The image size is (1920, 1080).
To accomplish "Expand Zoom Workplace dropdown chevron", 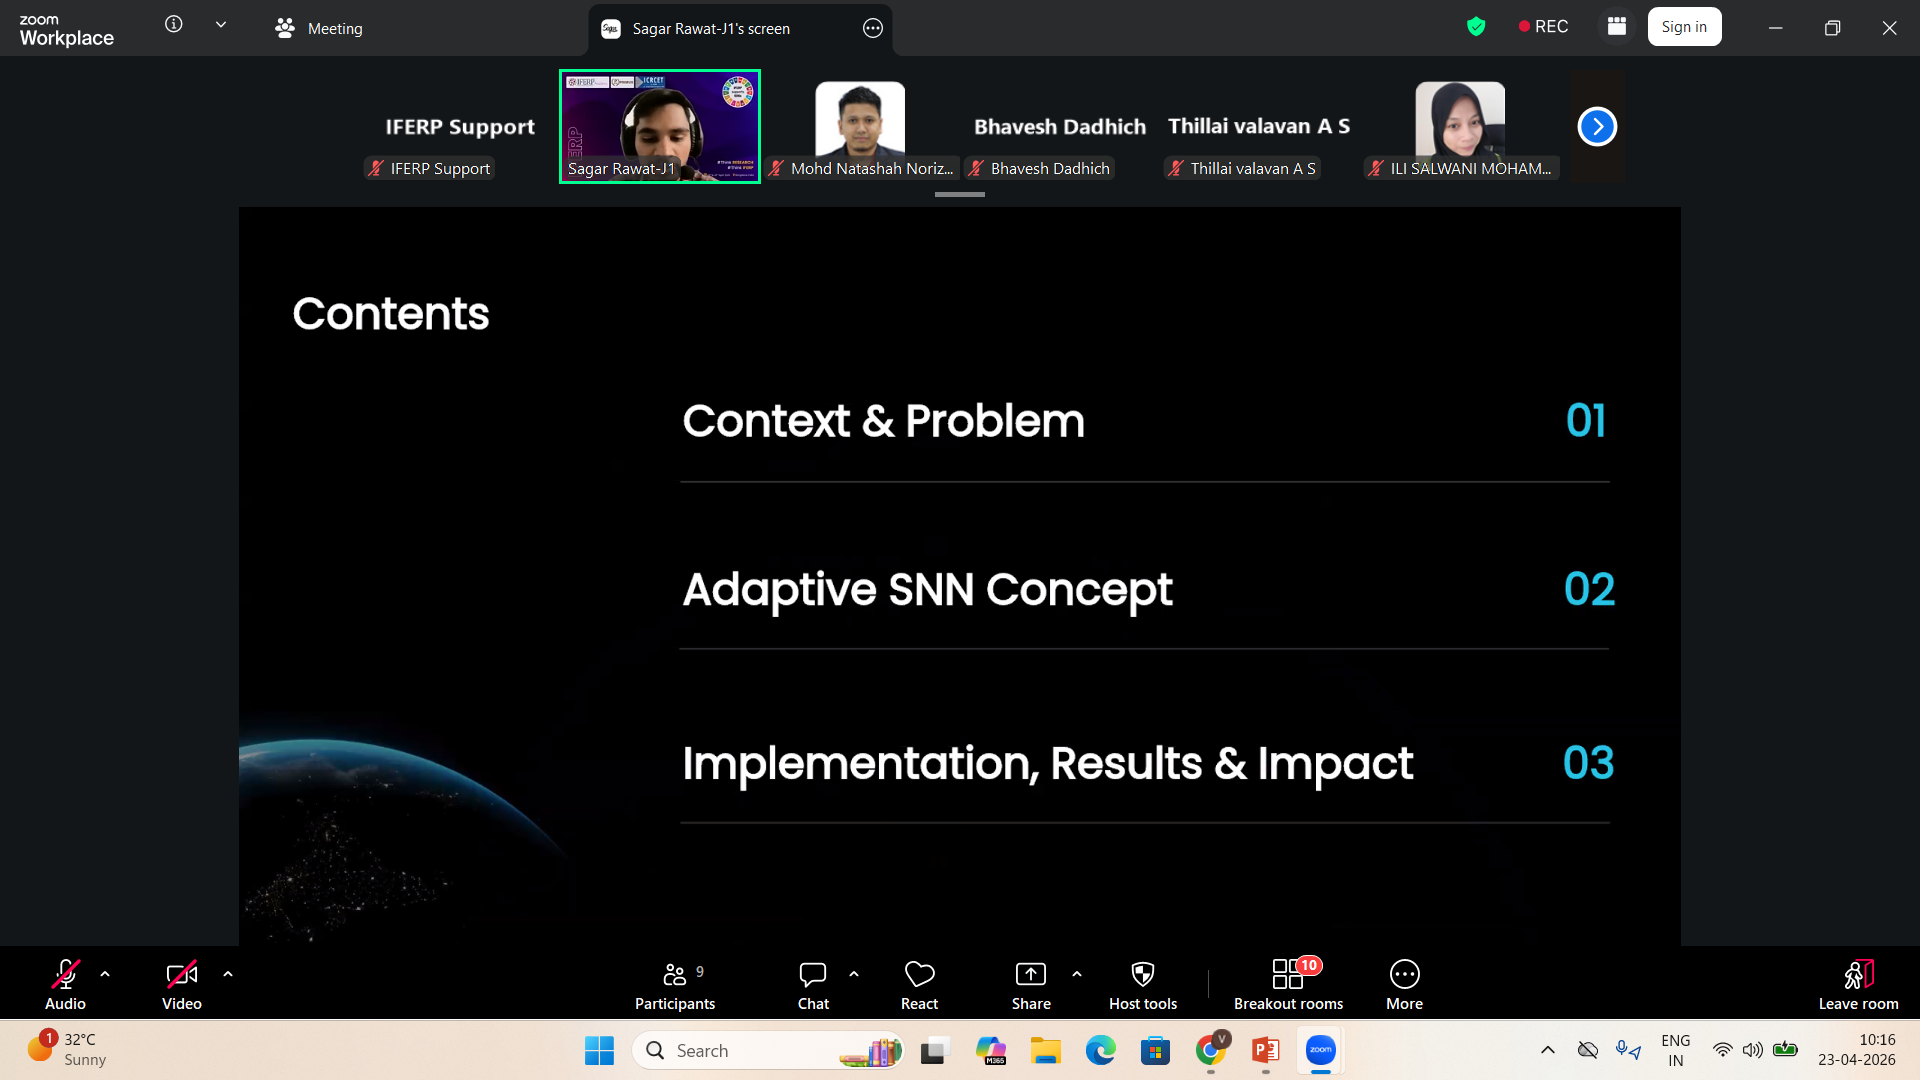I will pos(221,24).
